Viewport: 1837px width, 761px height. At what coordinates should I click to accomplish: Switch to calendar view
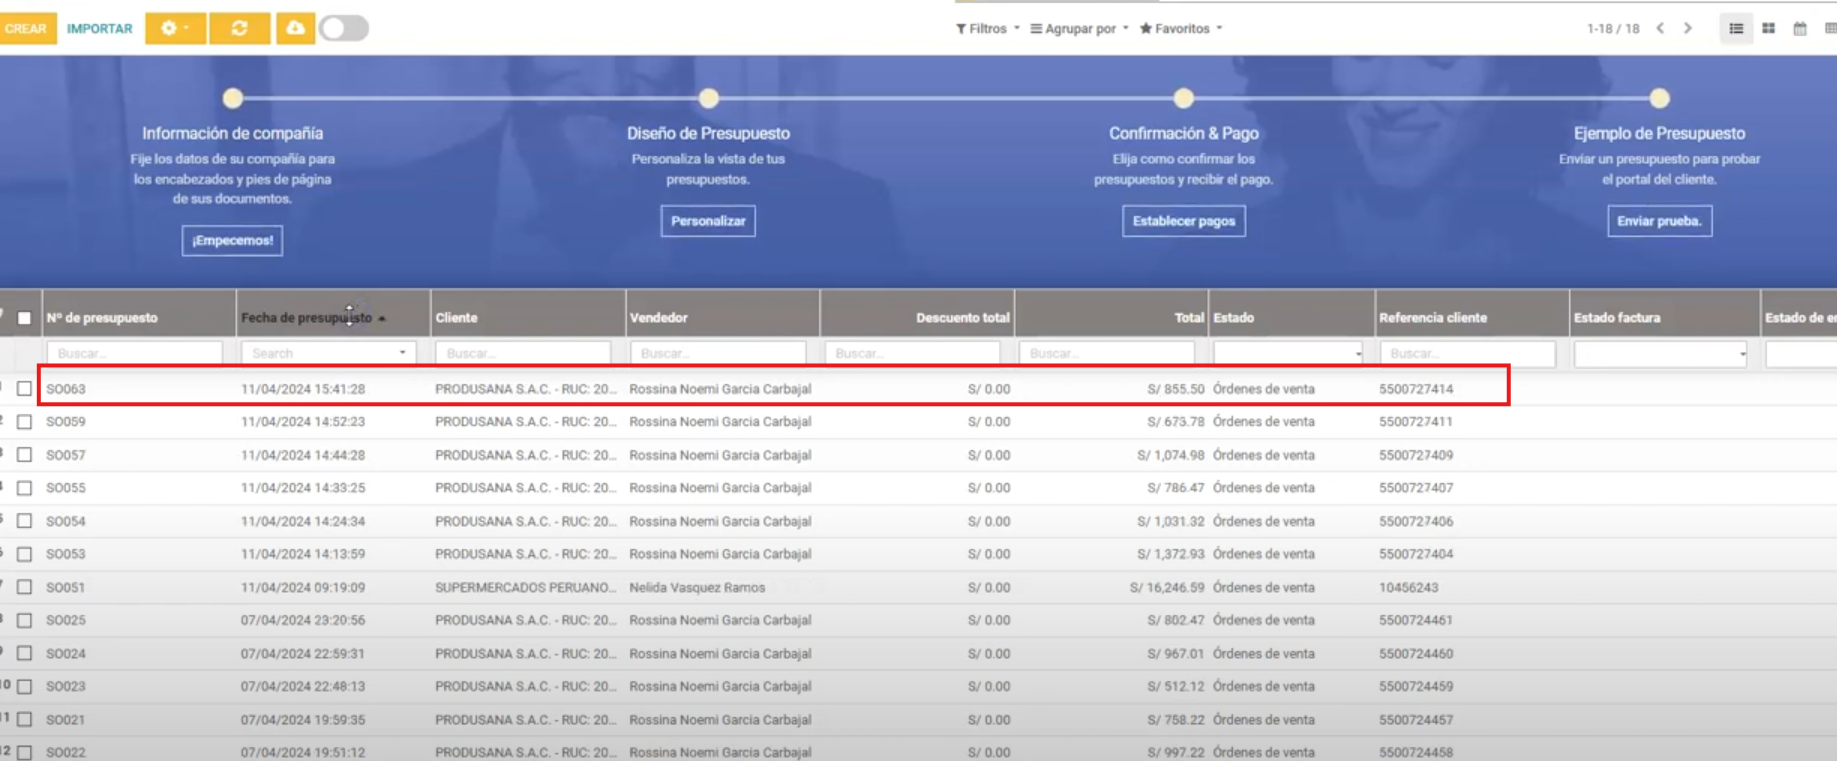pos(1800,29)
